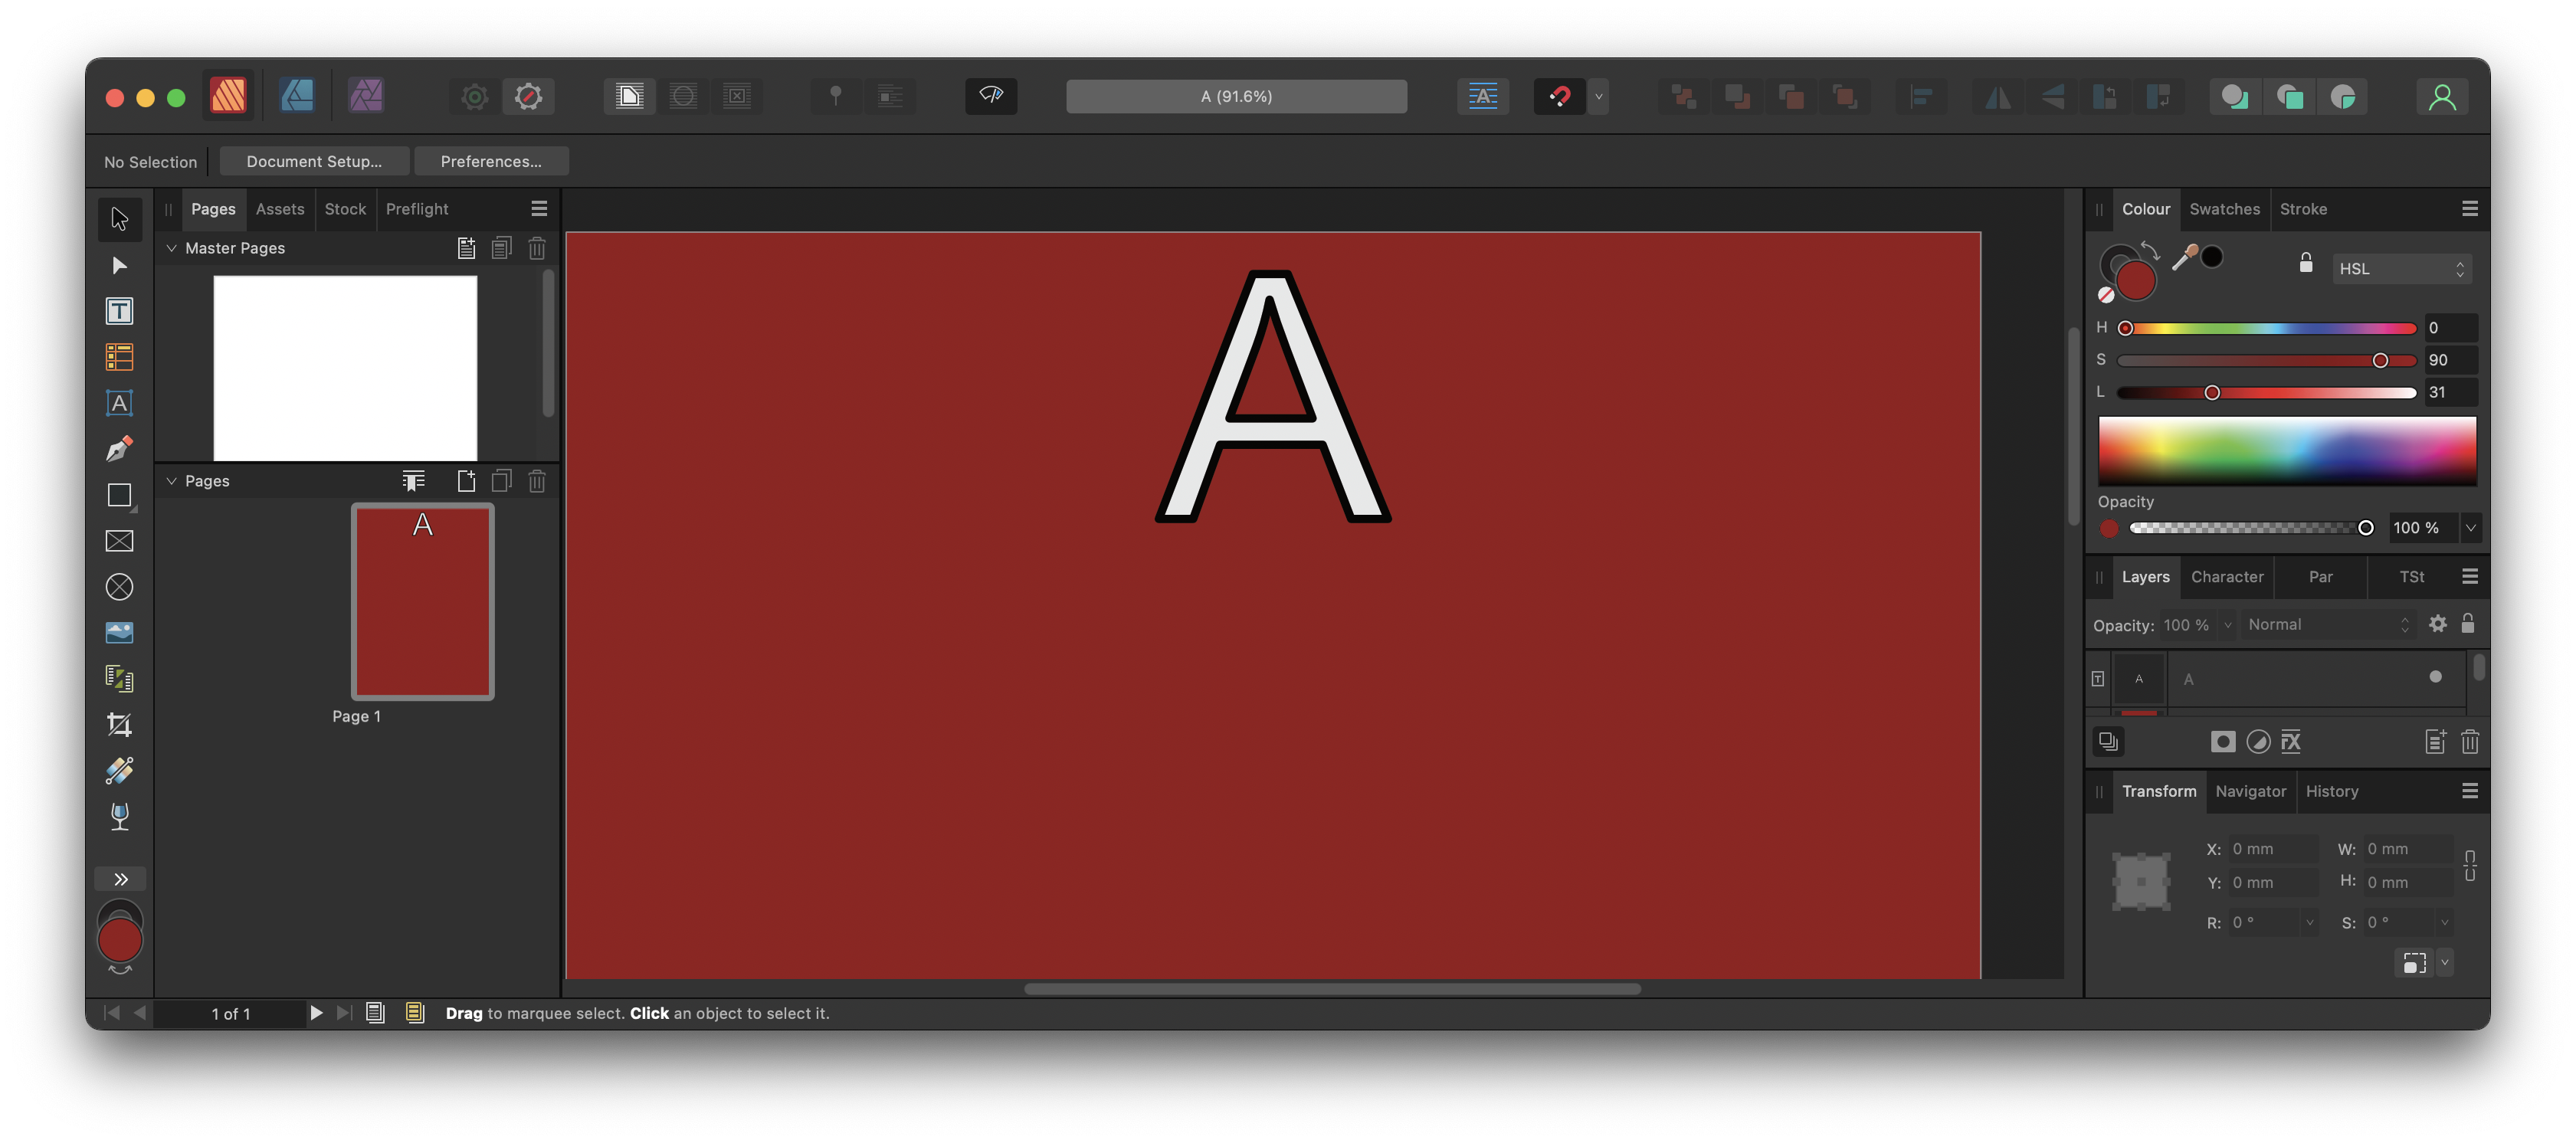
Task: Toggle snapping magnet button
Action: [x=1559, y=96]
